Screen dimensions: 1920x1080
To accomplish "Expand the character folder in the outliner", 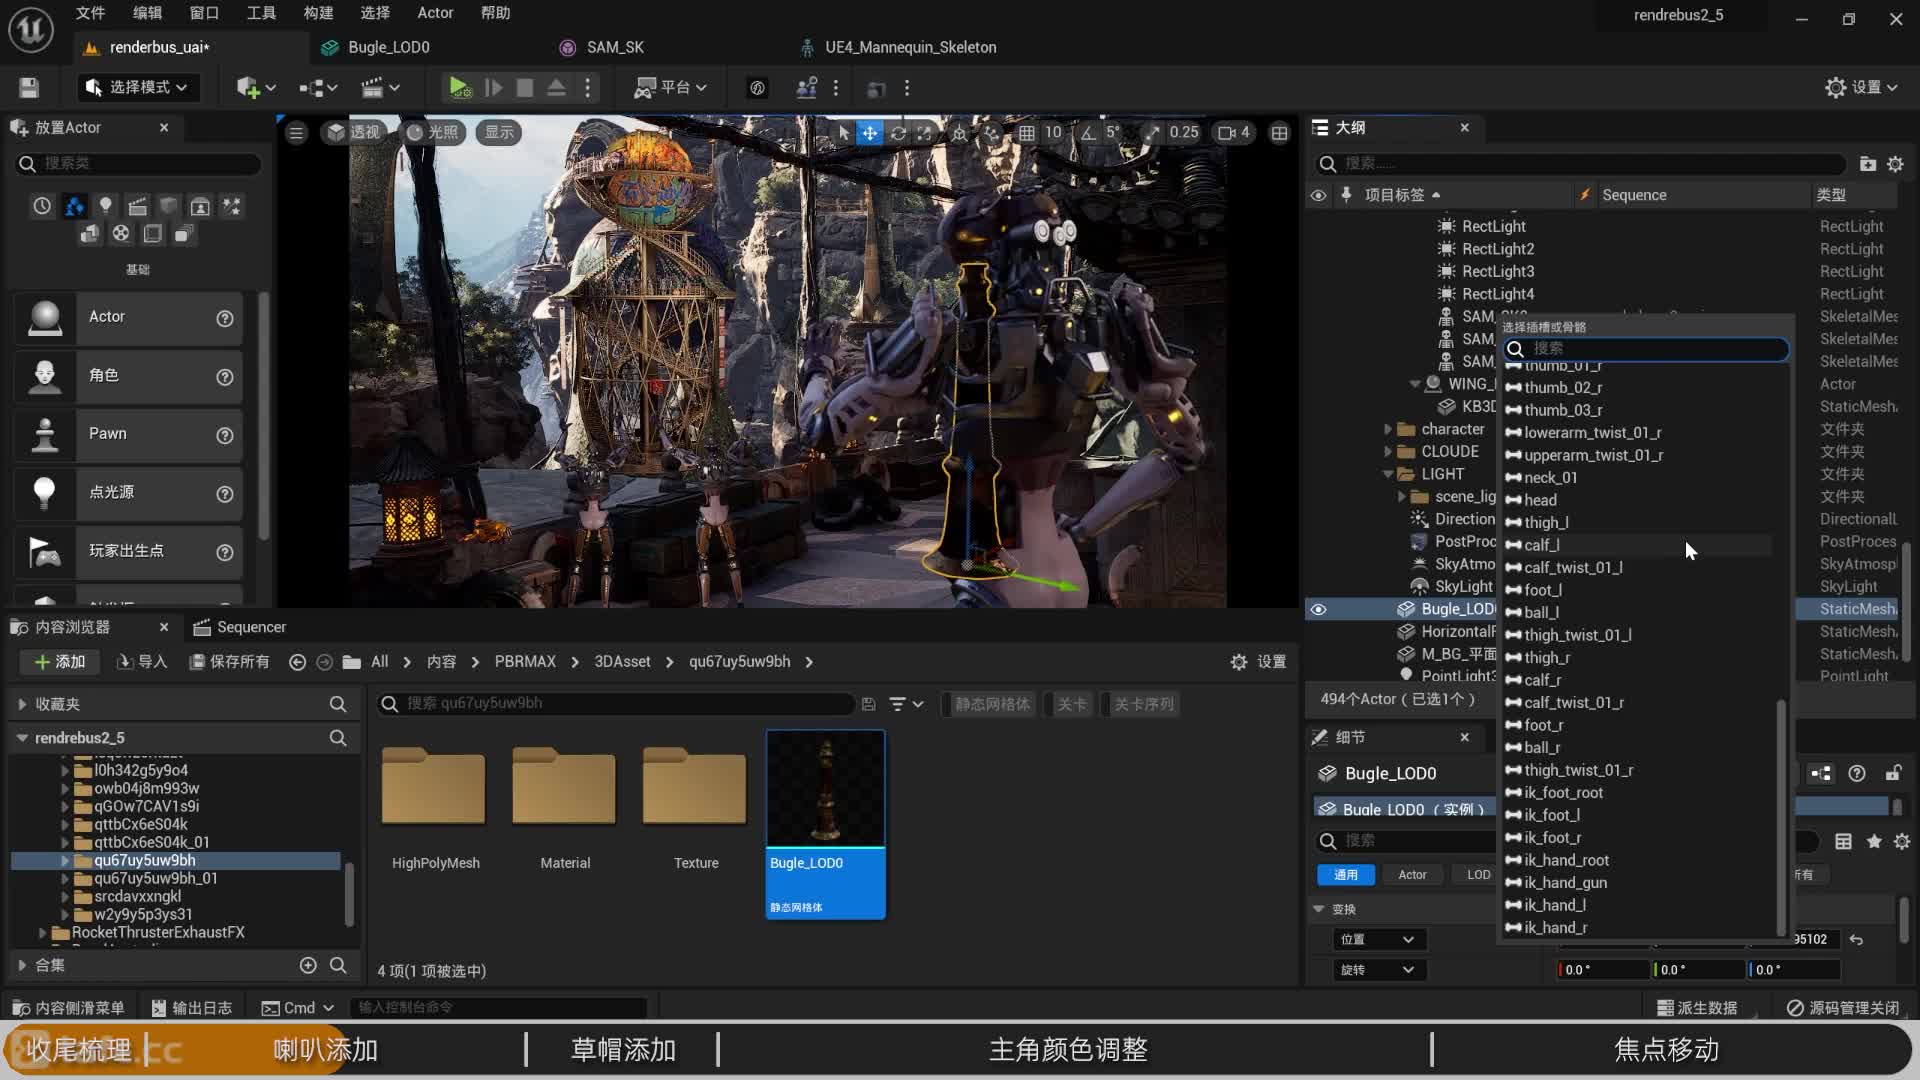I will pyautogui.click(x=1387, y=429).
